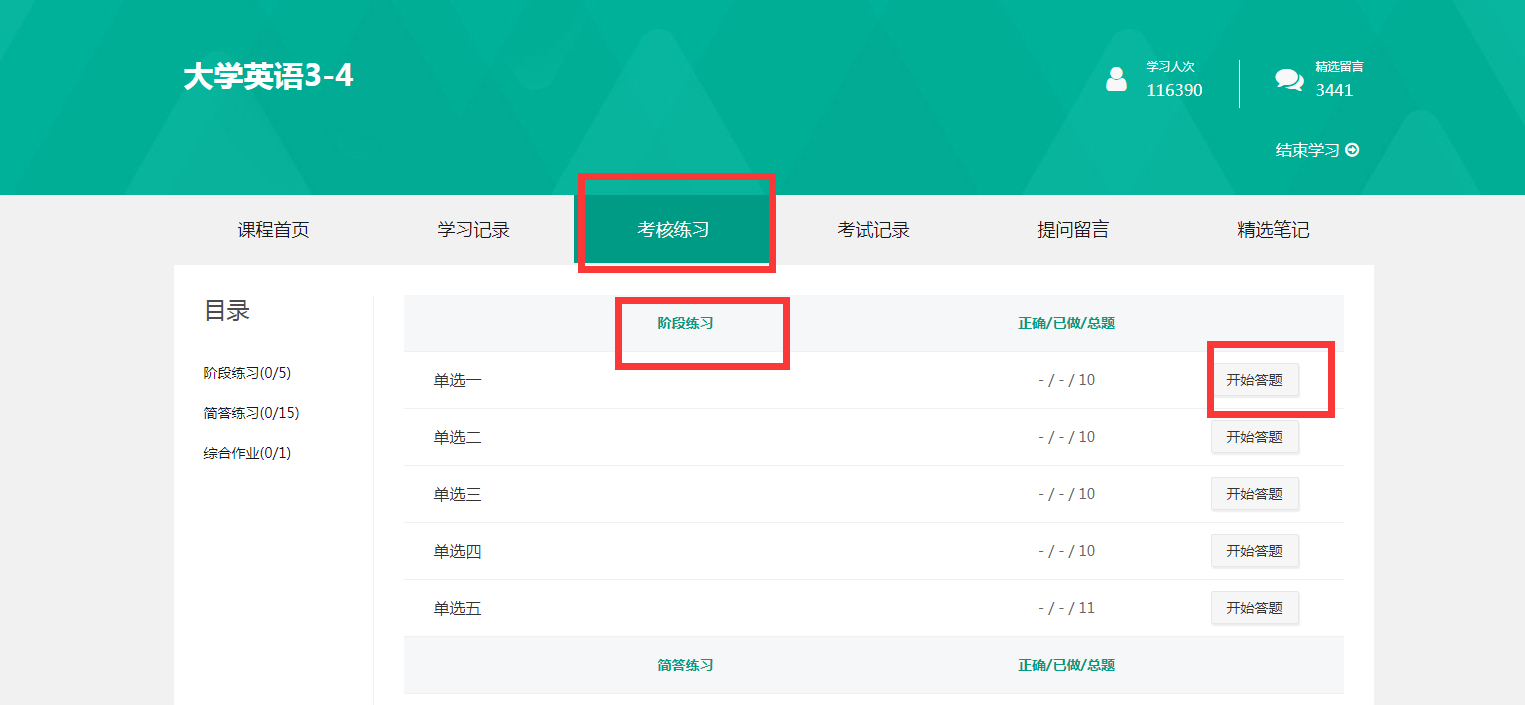Start the 单选五 quiz with 开始答题
The height and width of the screenshot is (705, 1525).
[x=1255, y=608]
